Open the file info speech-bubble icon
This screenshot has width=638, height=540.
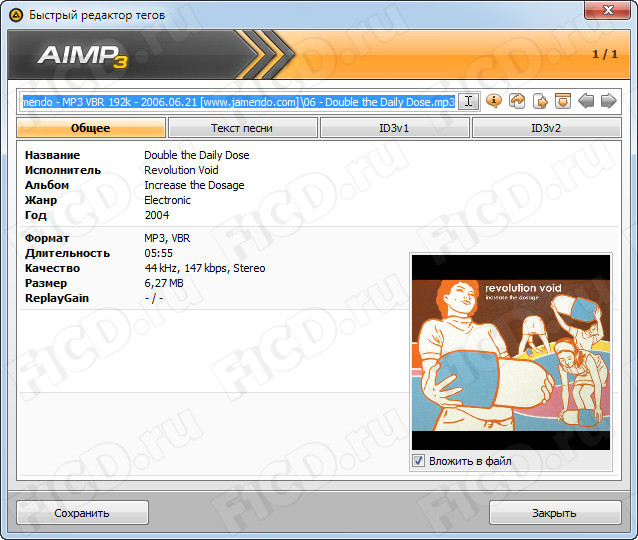494,101
